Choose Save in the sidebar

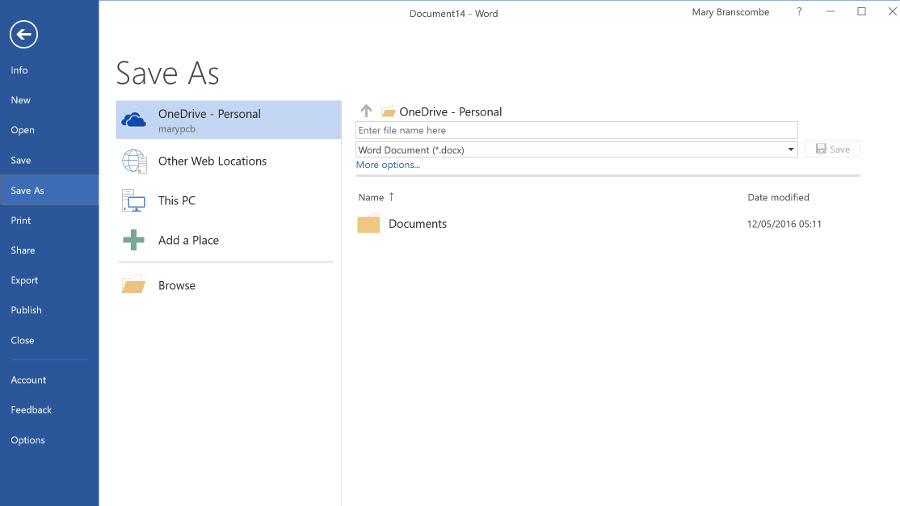coord(49,160)
